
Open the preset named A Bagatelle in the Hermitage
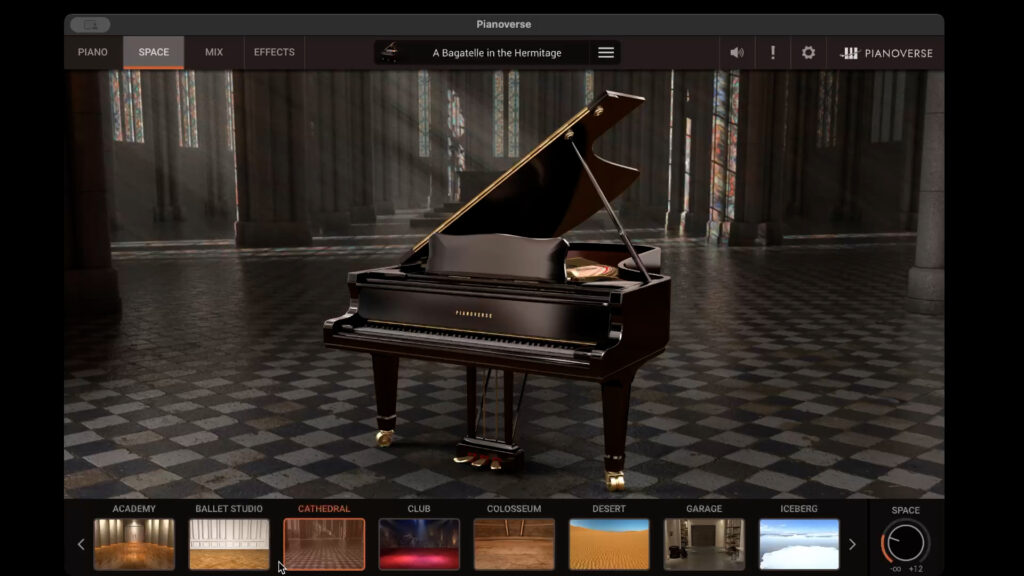click(498, 52)
